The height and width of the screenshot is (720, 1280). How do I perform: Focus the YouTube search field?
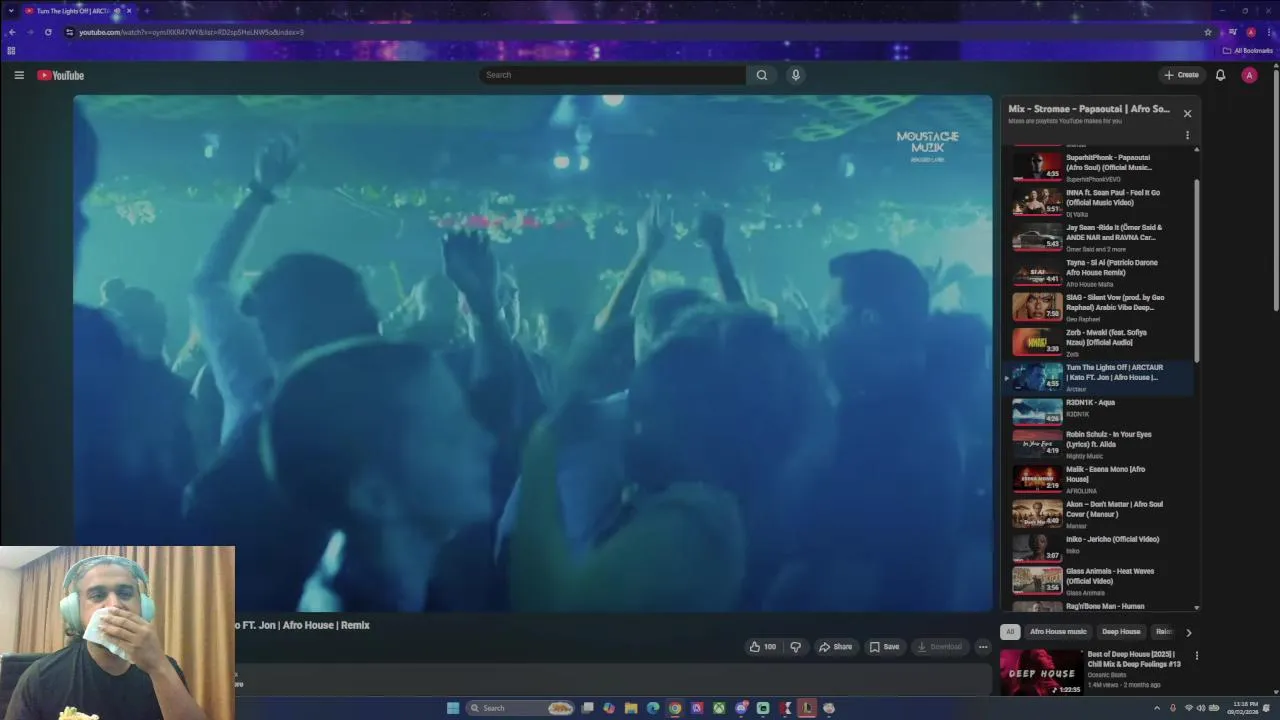point(612,75)
